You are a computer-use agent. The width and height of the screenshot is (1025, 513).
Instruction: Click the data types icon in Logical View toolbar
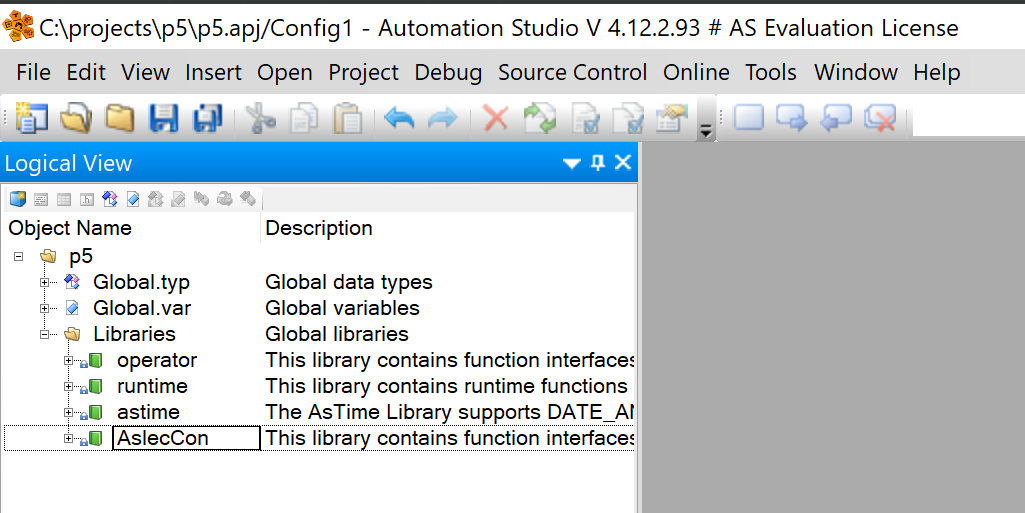(110, 199)
